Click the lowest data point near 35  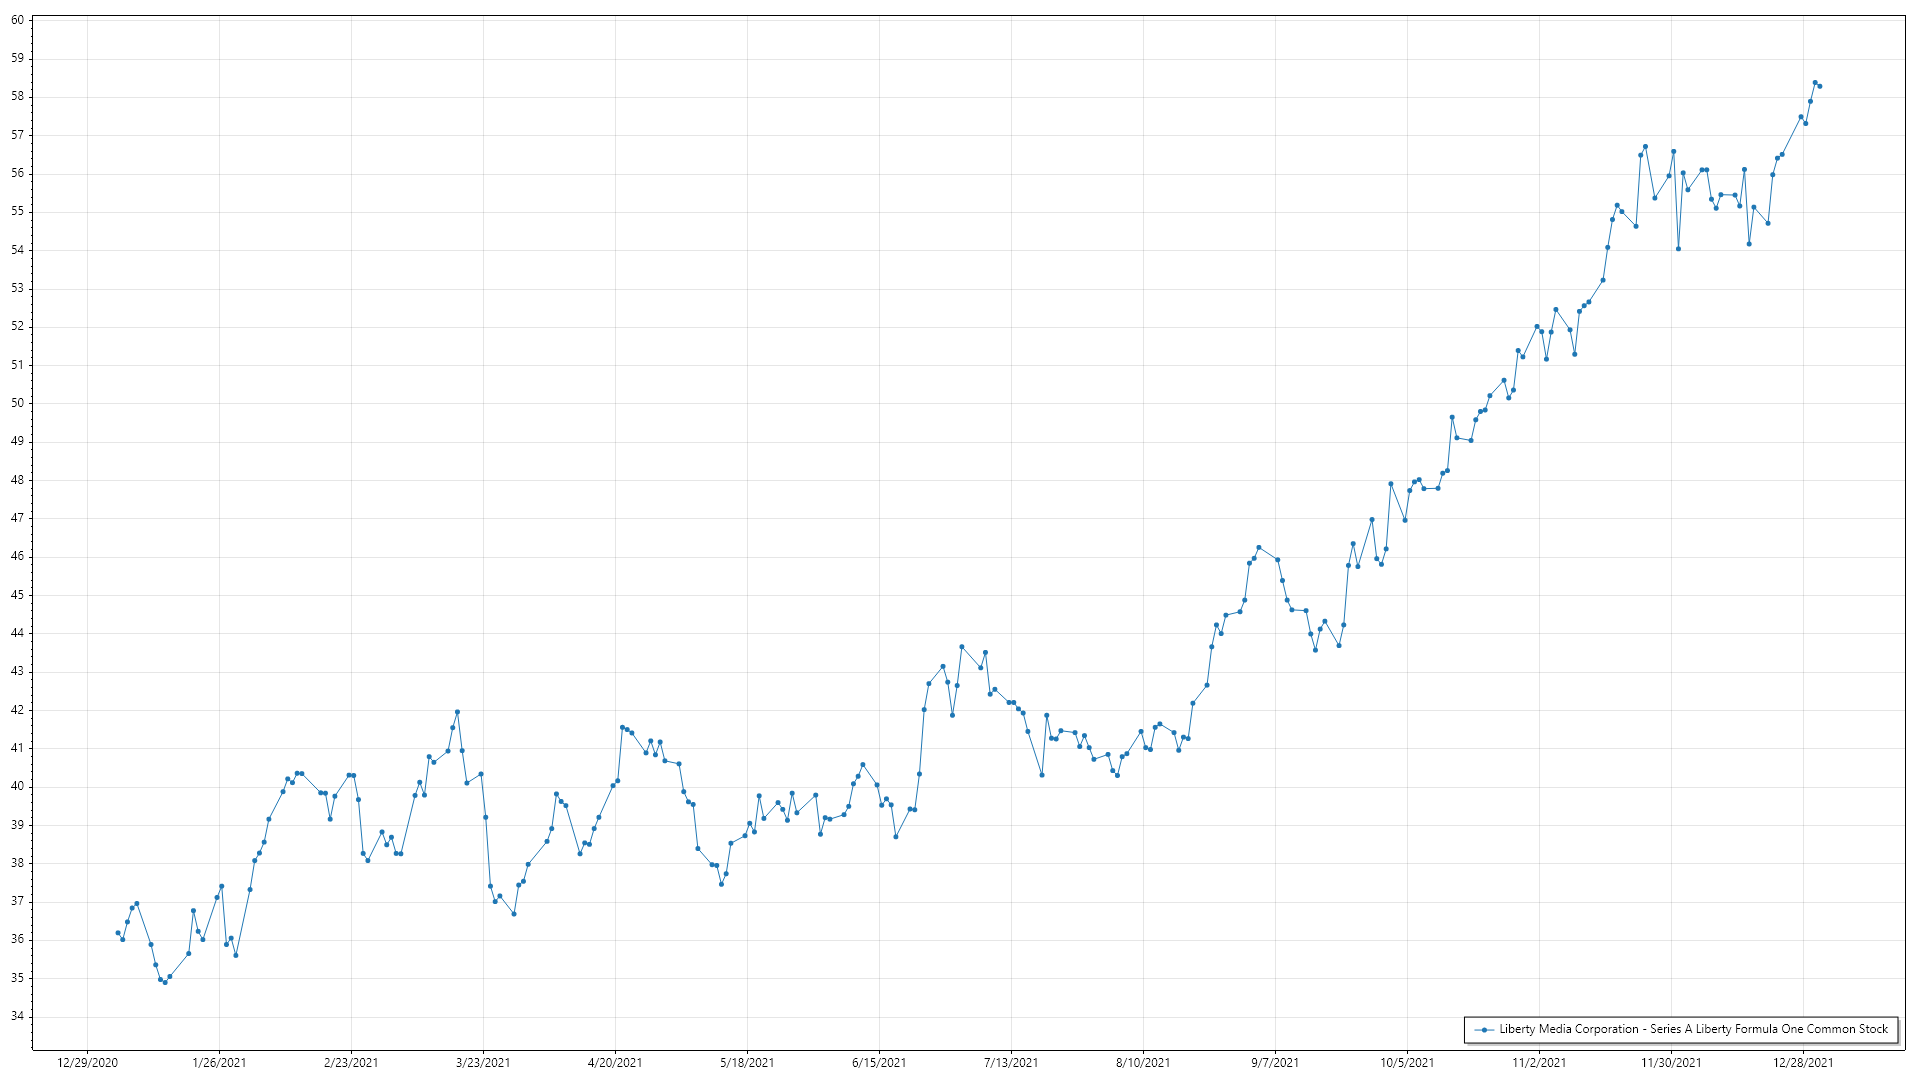coord(165,983)
